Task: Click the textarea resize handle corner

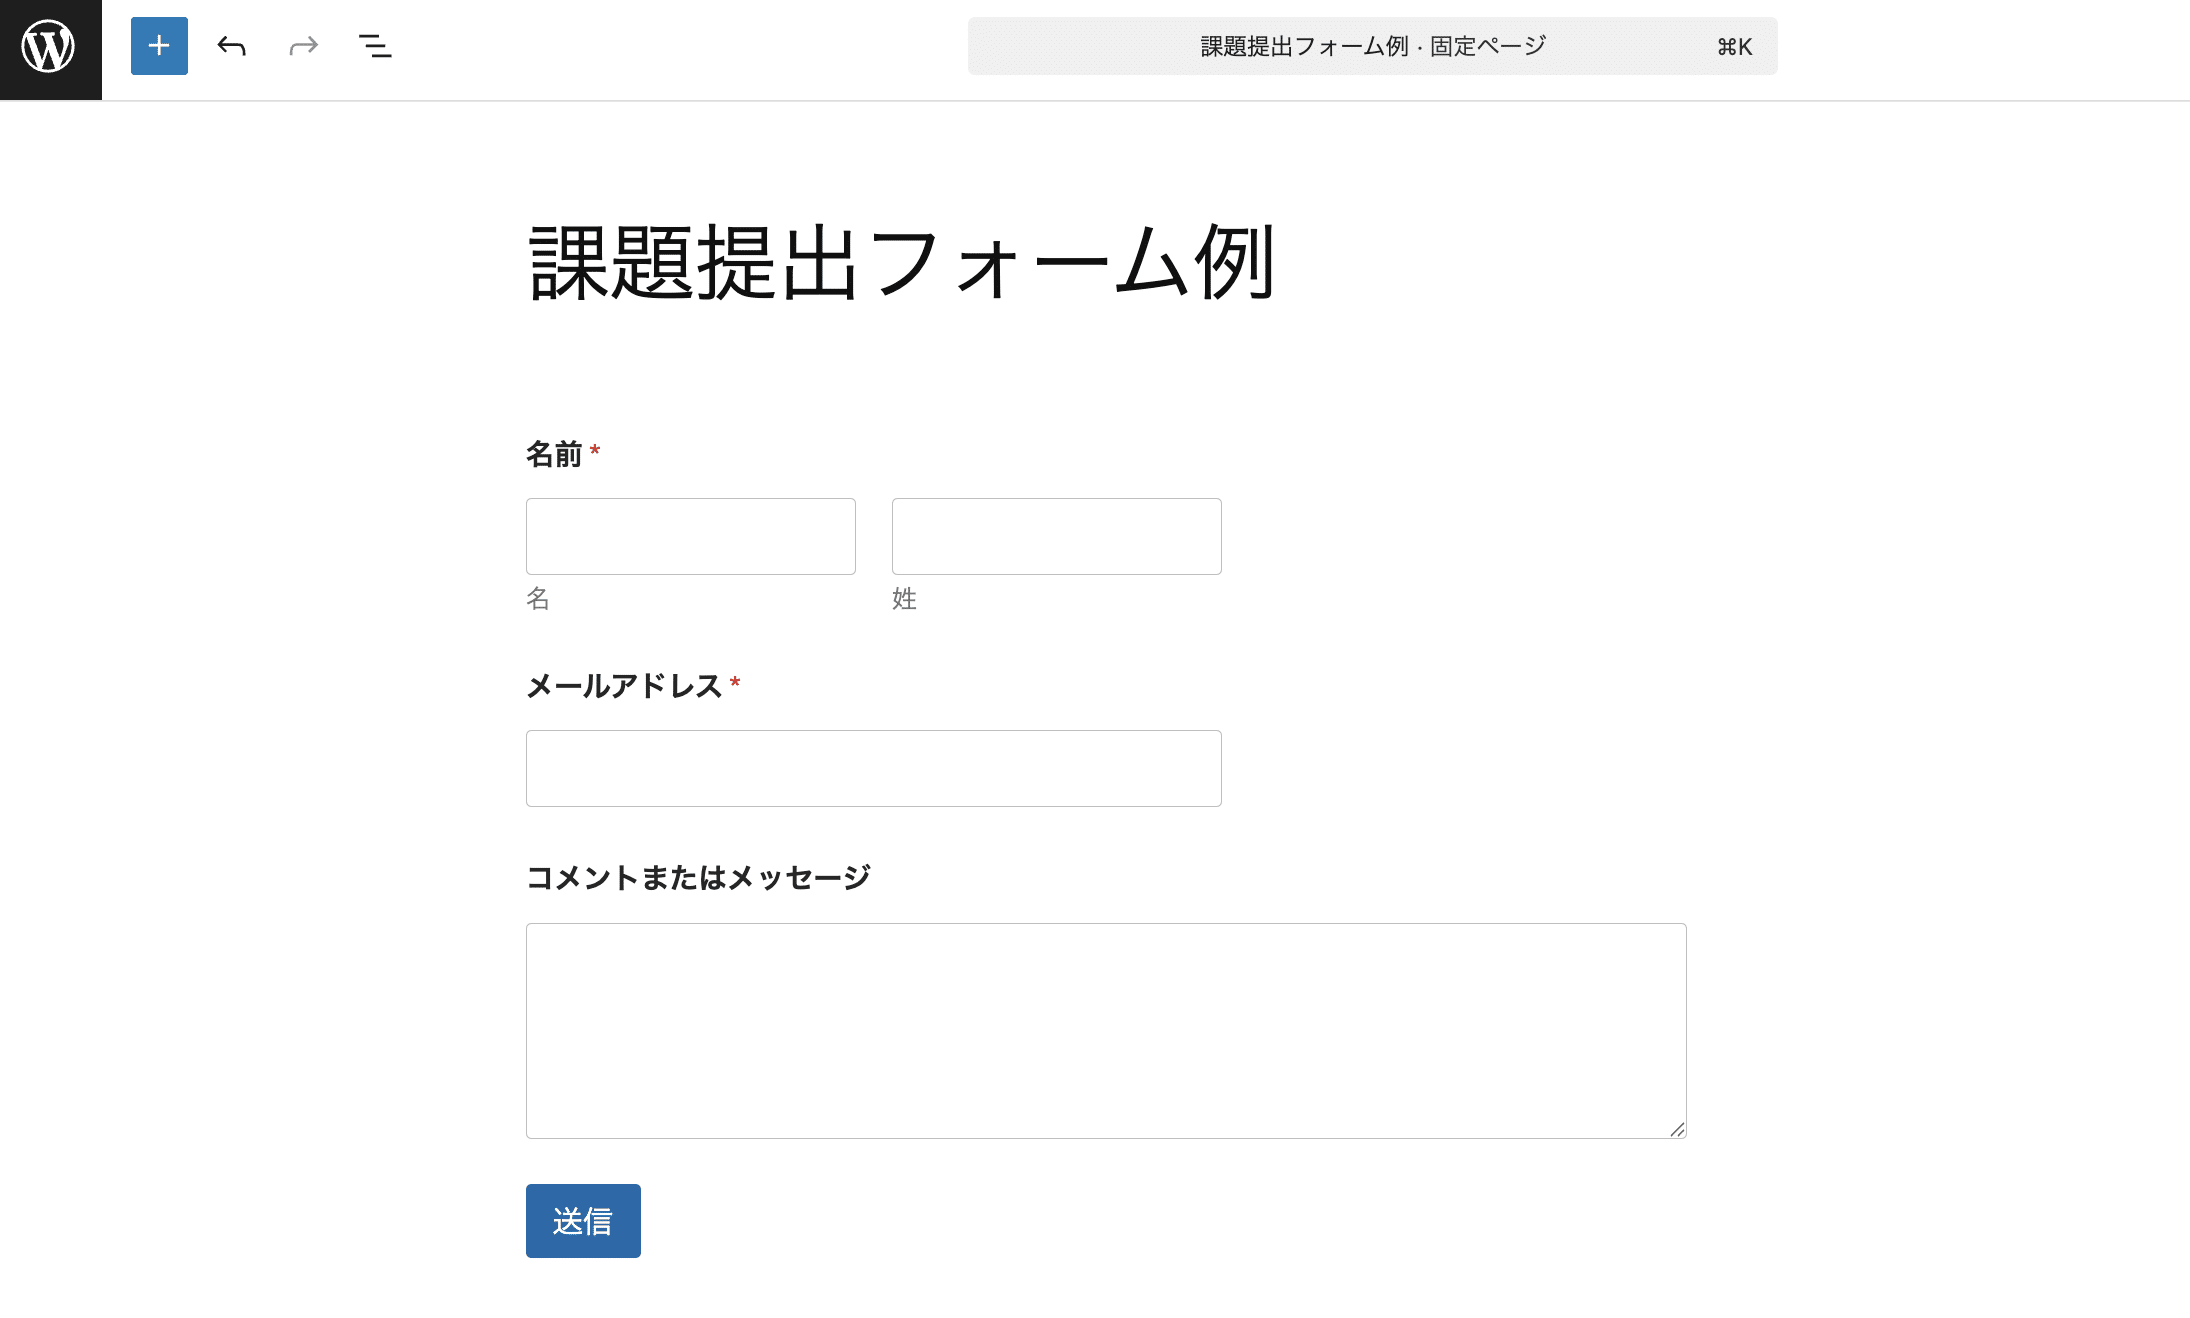Action: tap(1678, 1131)
